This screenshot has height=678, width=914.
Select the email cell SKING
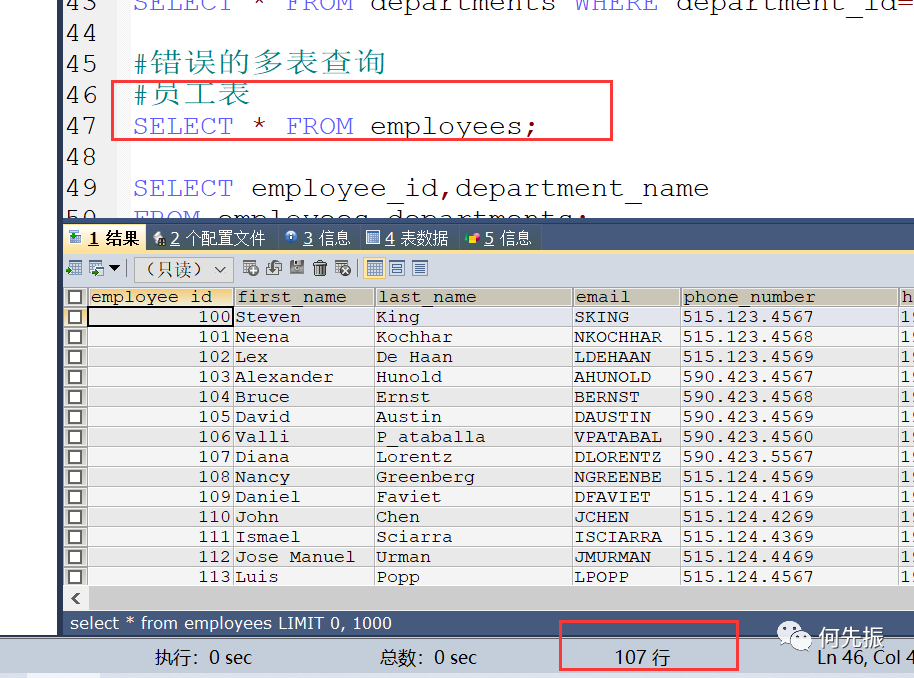coord(626,317)
